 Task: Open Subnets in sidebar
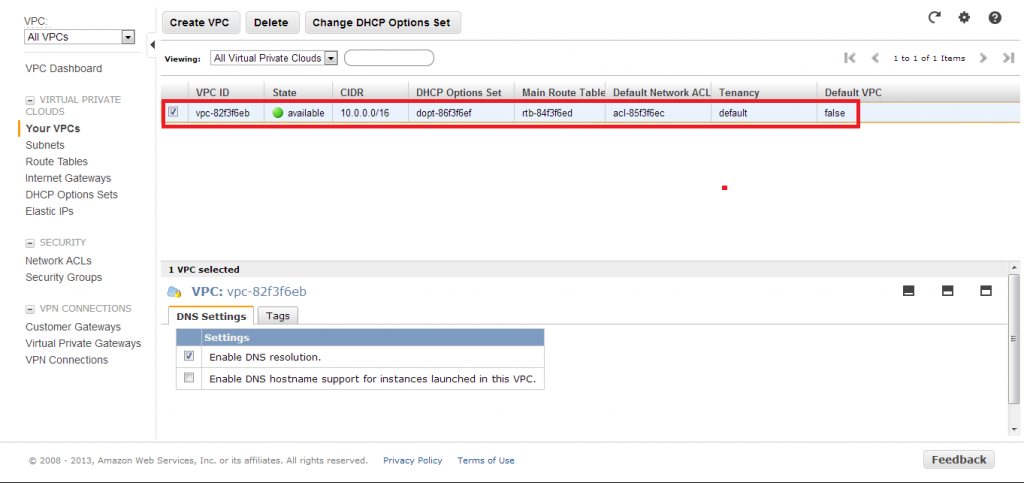pyautogui.click(x=45, y=145)
